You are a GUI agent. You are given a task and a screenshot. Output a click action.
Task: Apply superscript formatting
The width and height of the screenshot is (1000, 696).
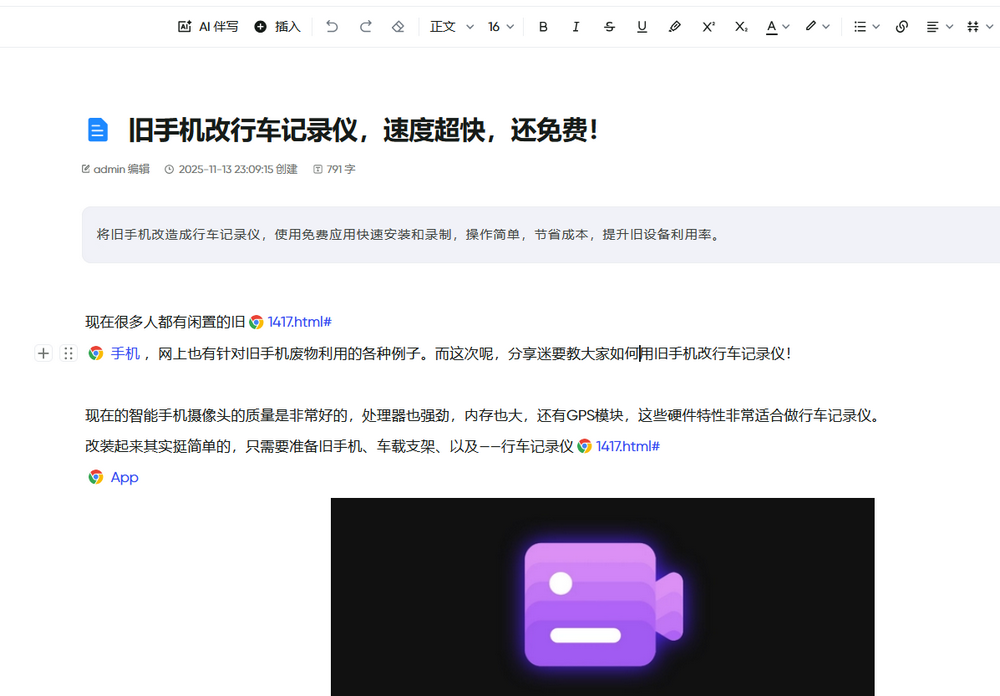[708, 27]
